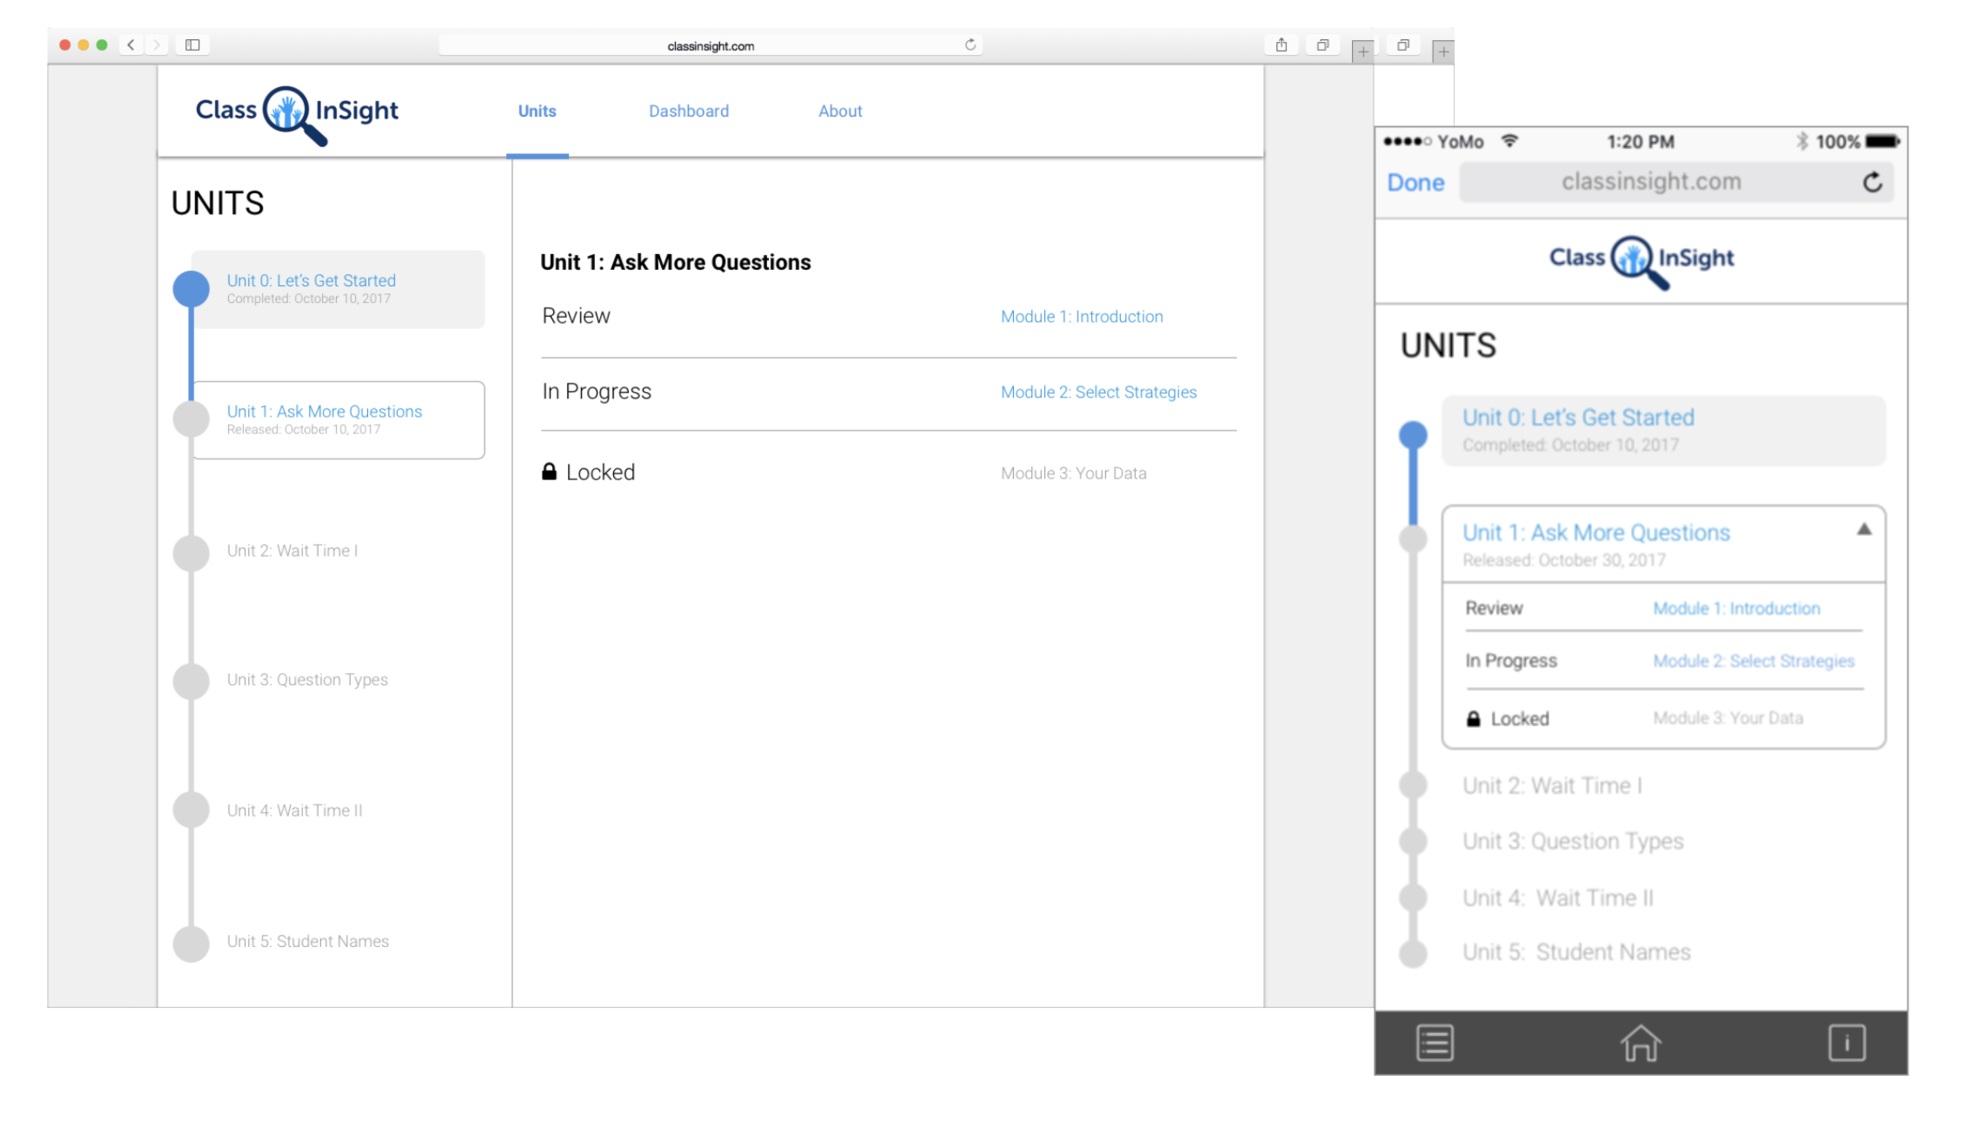Tap the info icon in mobile bottom bar

[1847, 1044]
